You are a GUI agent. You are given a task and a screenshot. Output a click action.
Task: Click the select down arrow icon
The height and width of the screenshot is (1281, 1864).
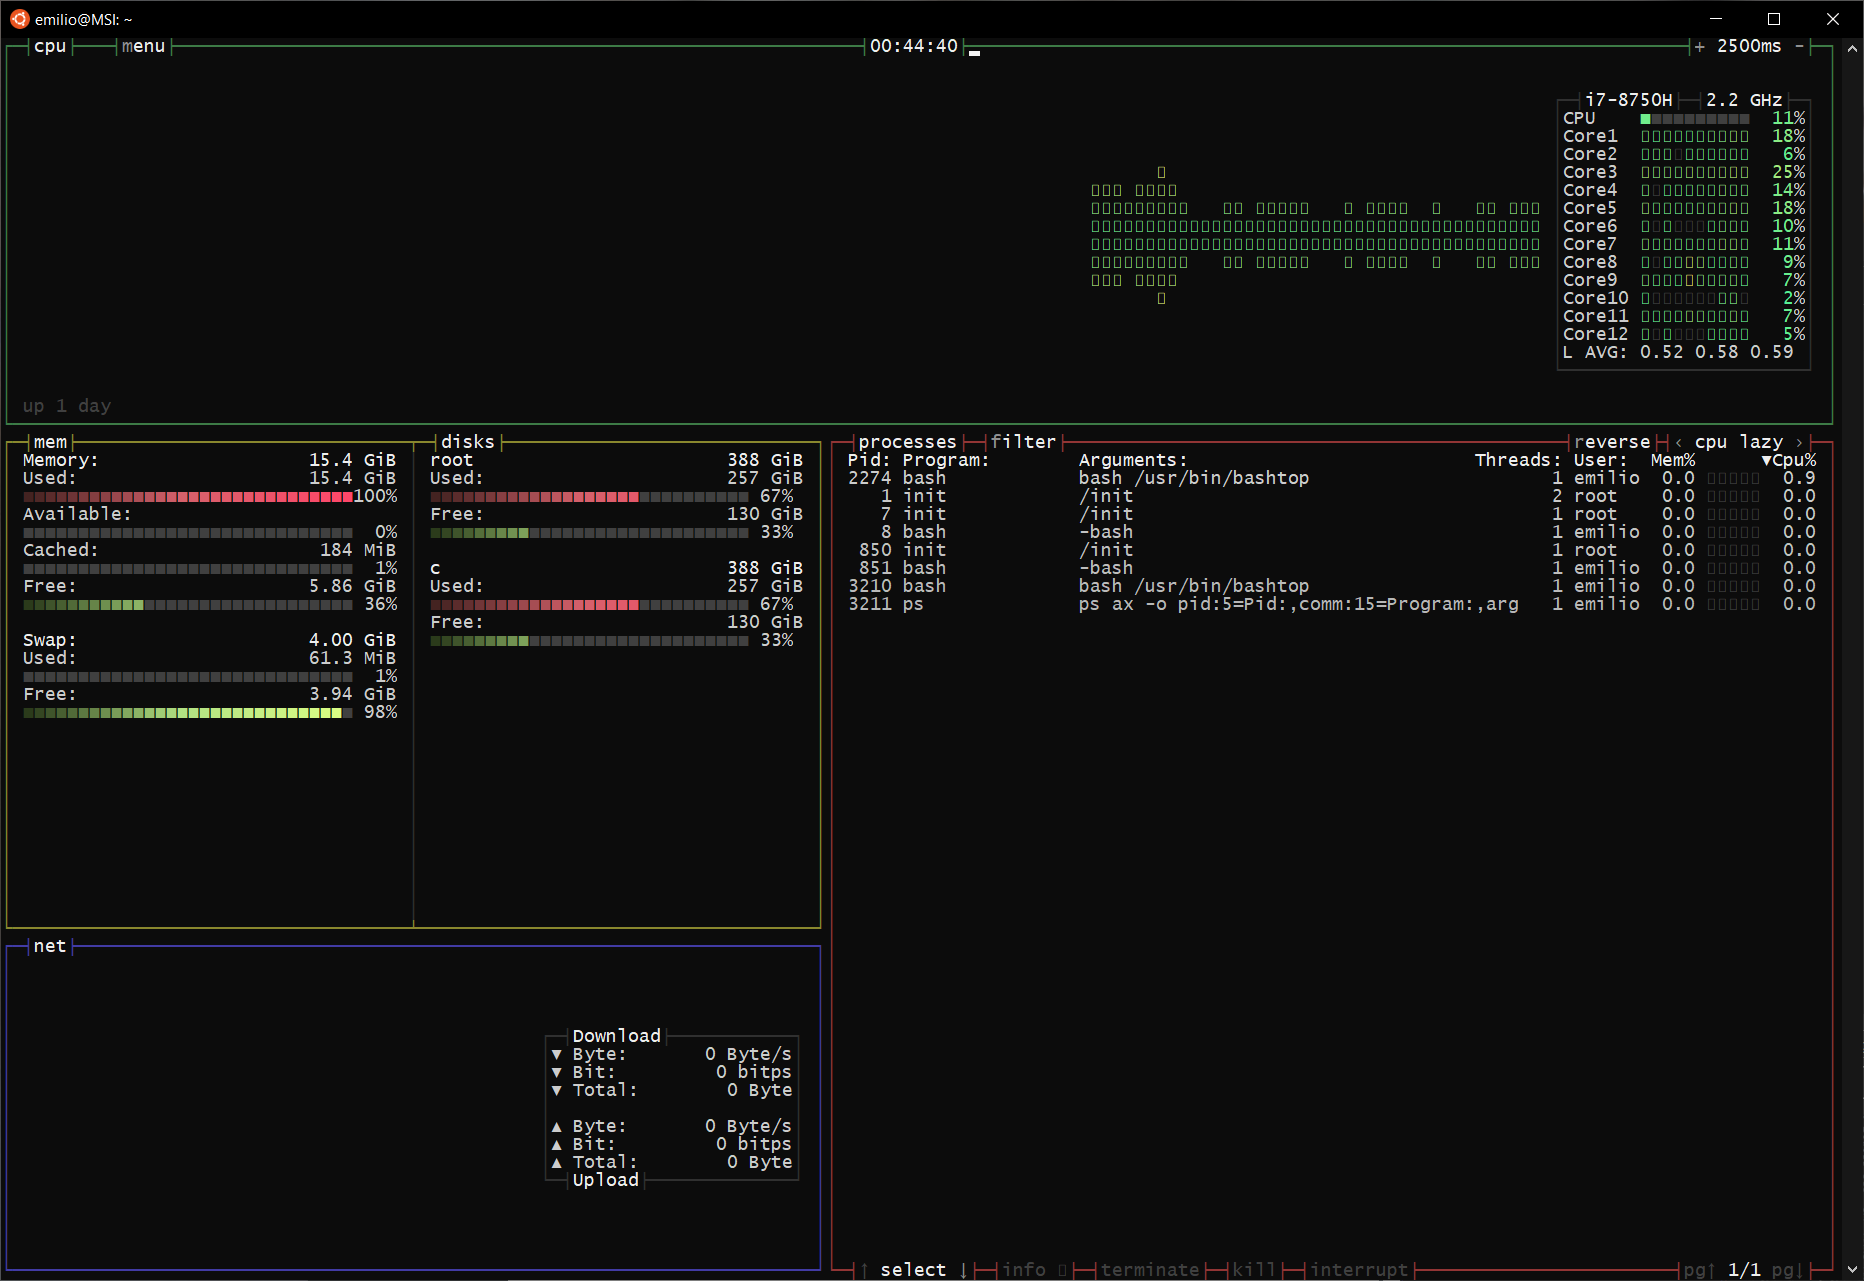[963, 1269]
